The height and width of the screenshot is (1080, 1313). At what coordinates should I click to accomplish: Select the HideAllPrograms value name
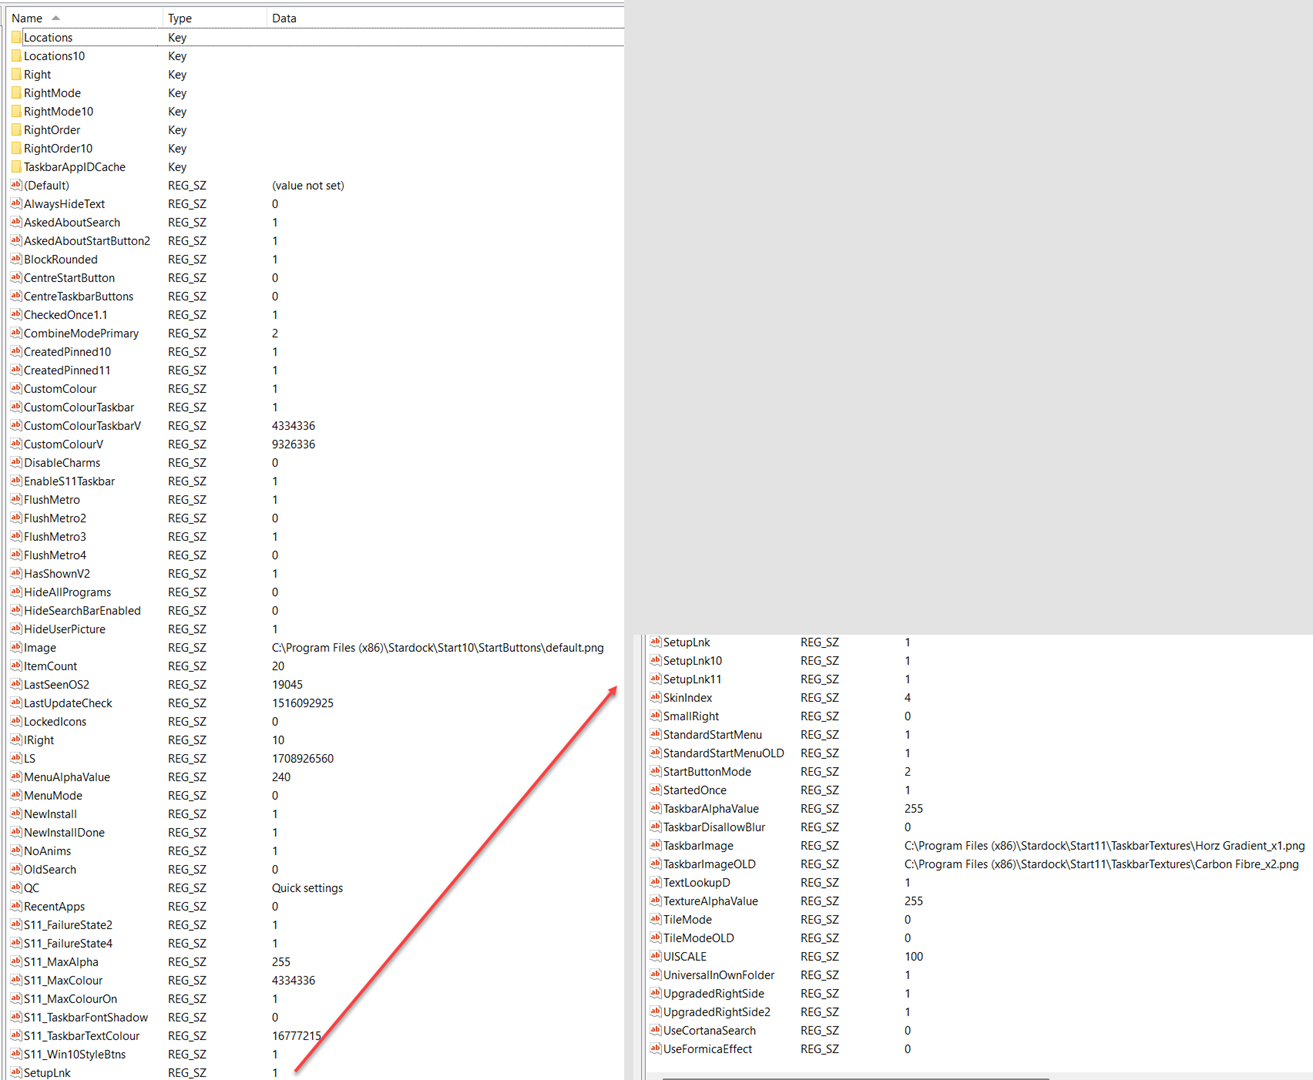[68, 593]
